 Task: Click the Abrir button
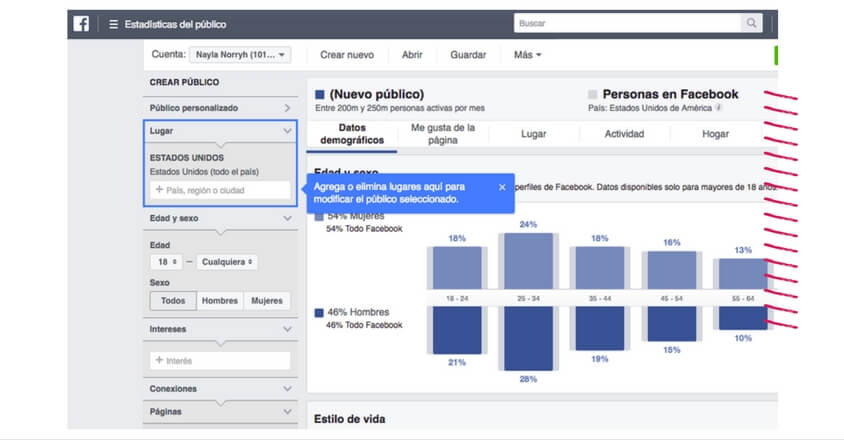(x=412, y=55)
